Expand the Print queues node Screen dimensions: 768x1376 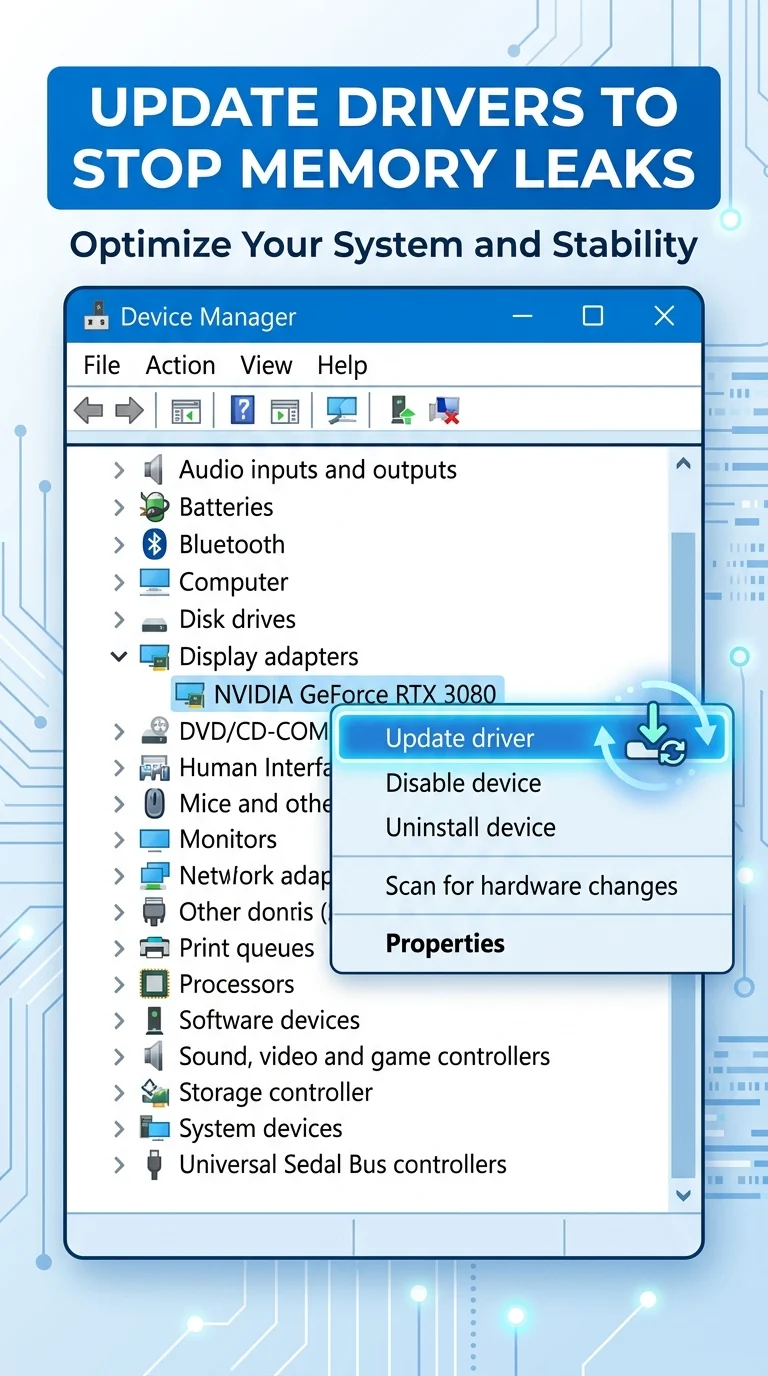[119, 948]
